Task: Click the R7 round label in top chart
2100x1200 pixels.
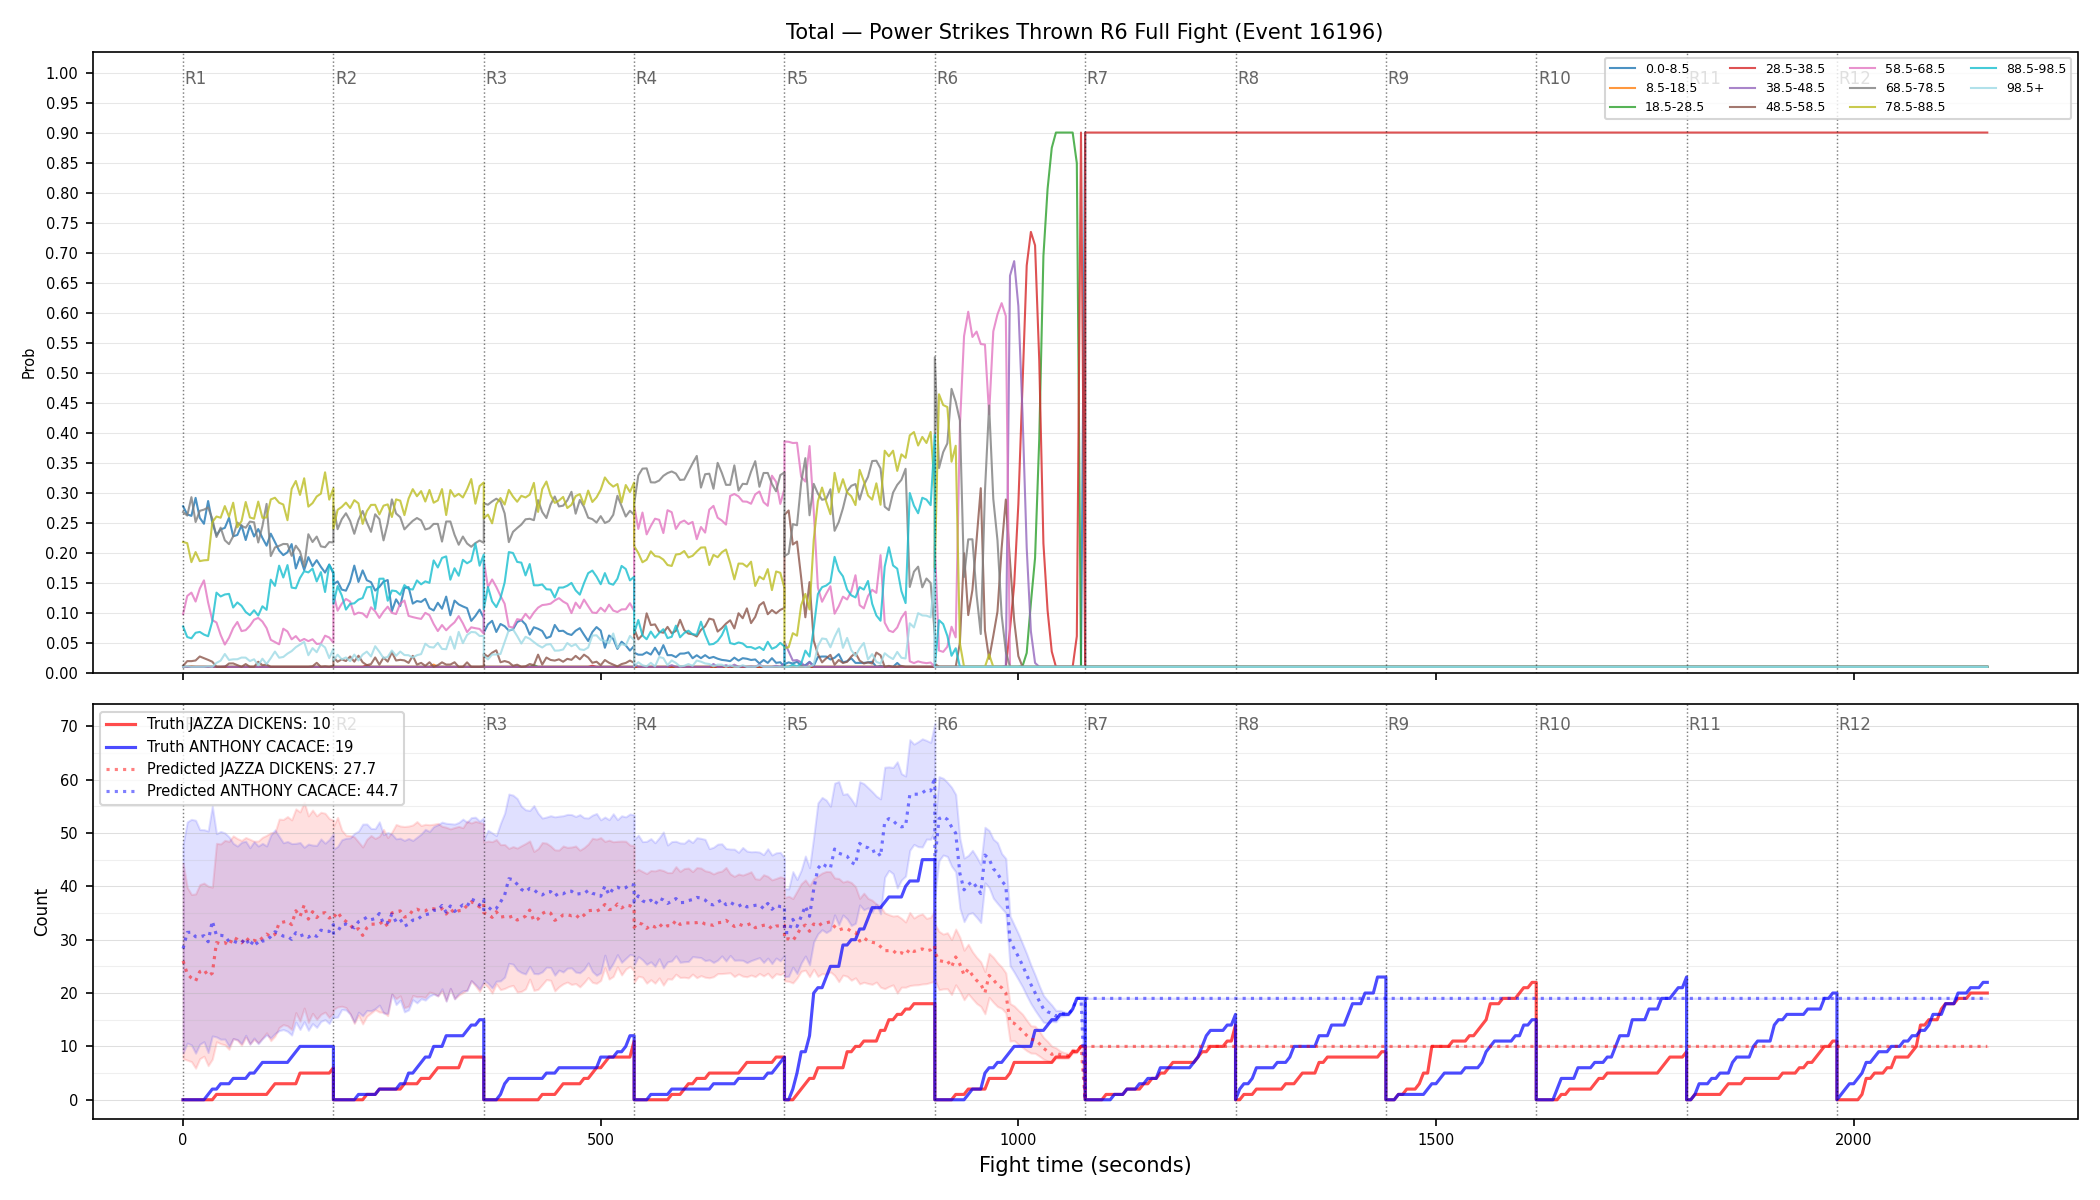Action: [1097, 78]
